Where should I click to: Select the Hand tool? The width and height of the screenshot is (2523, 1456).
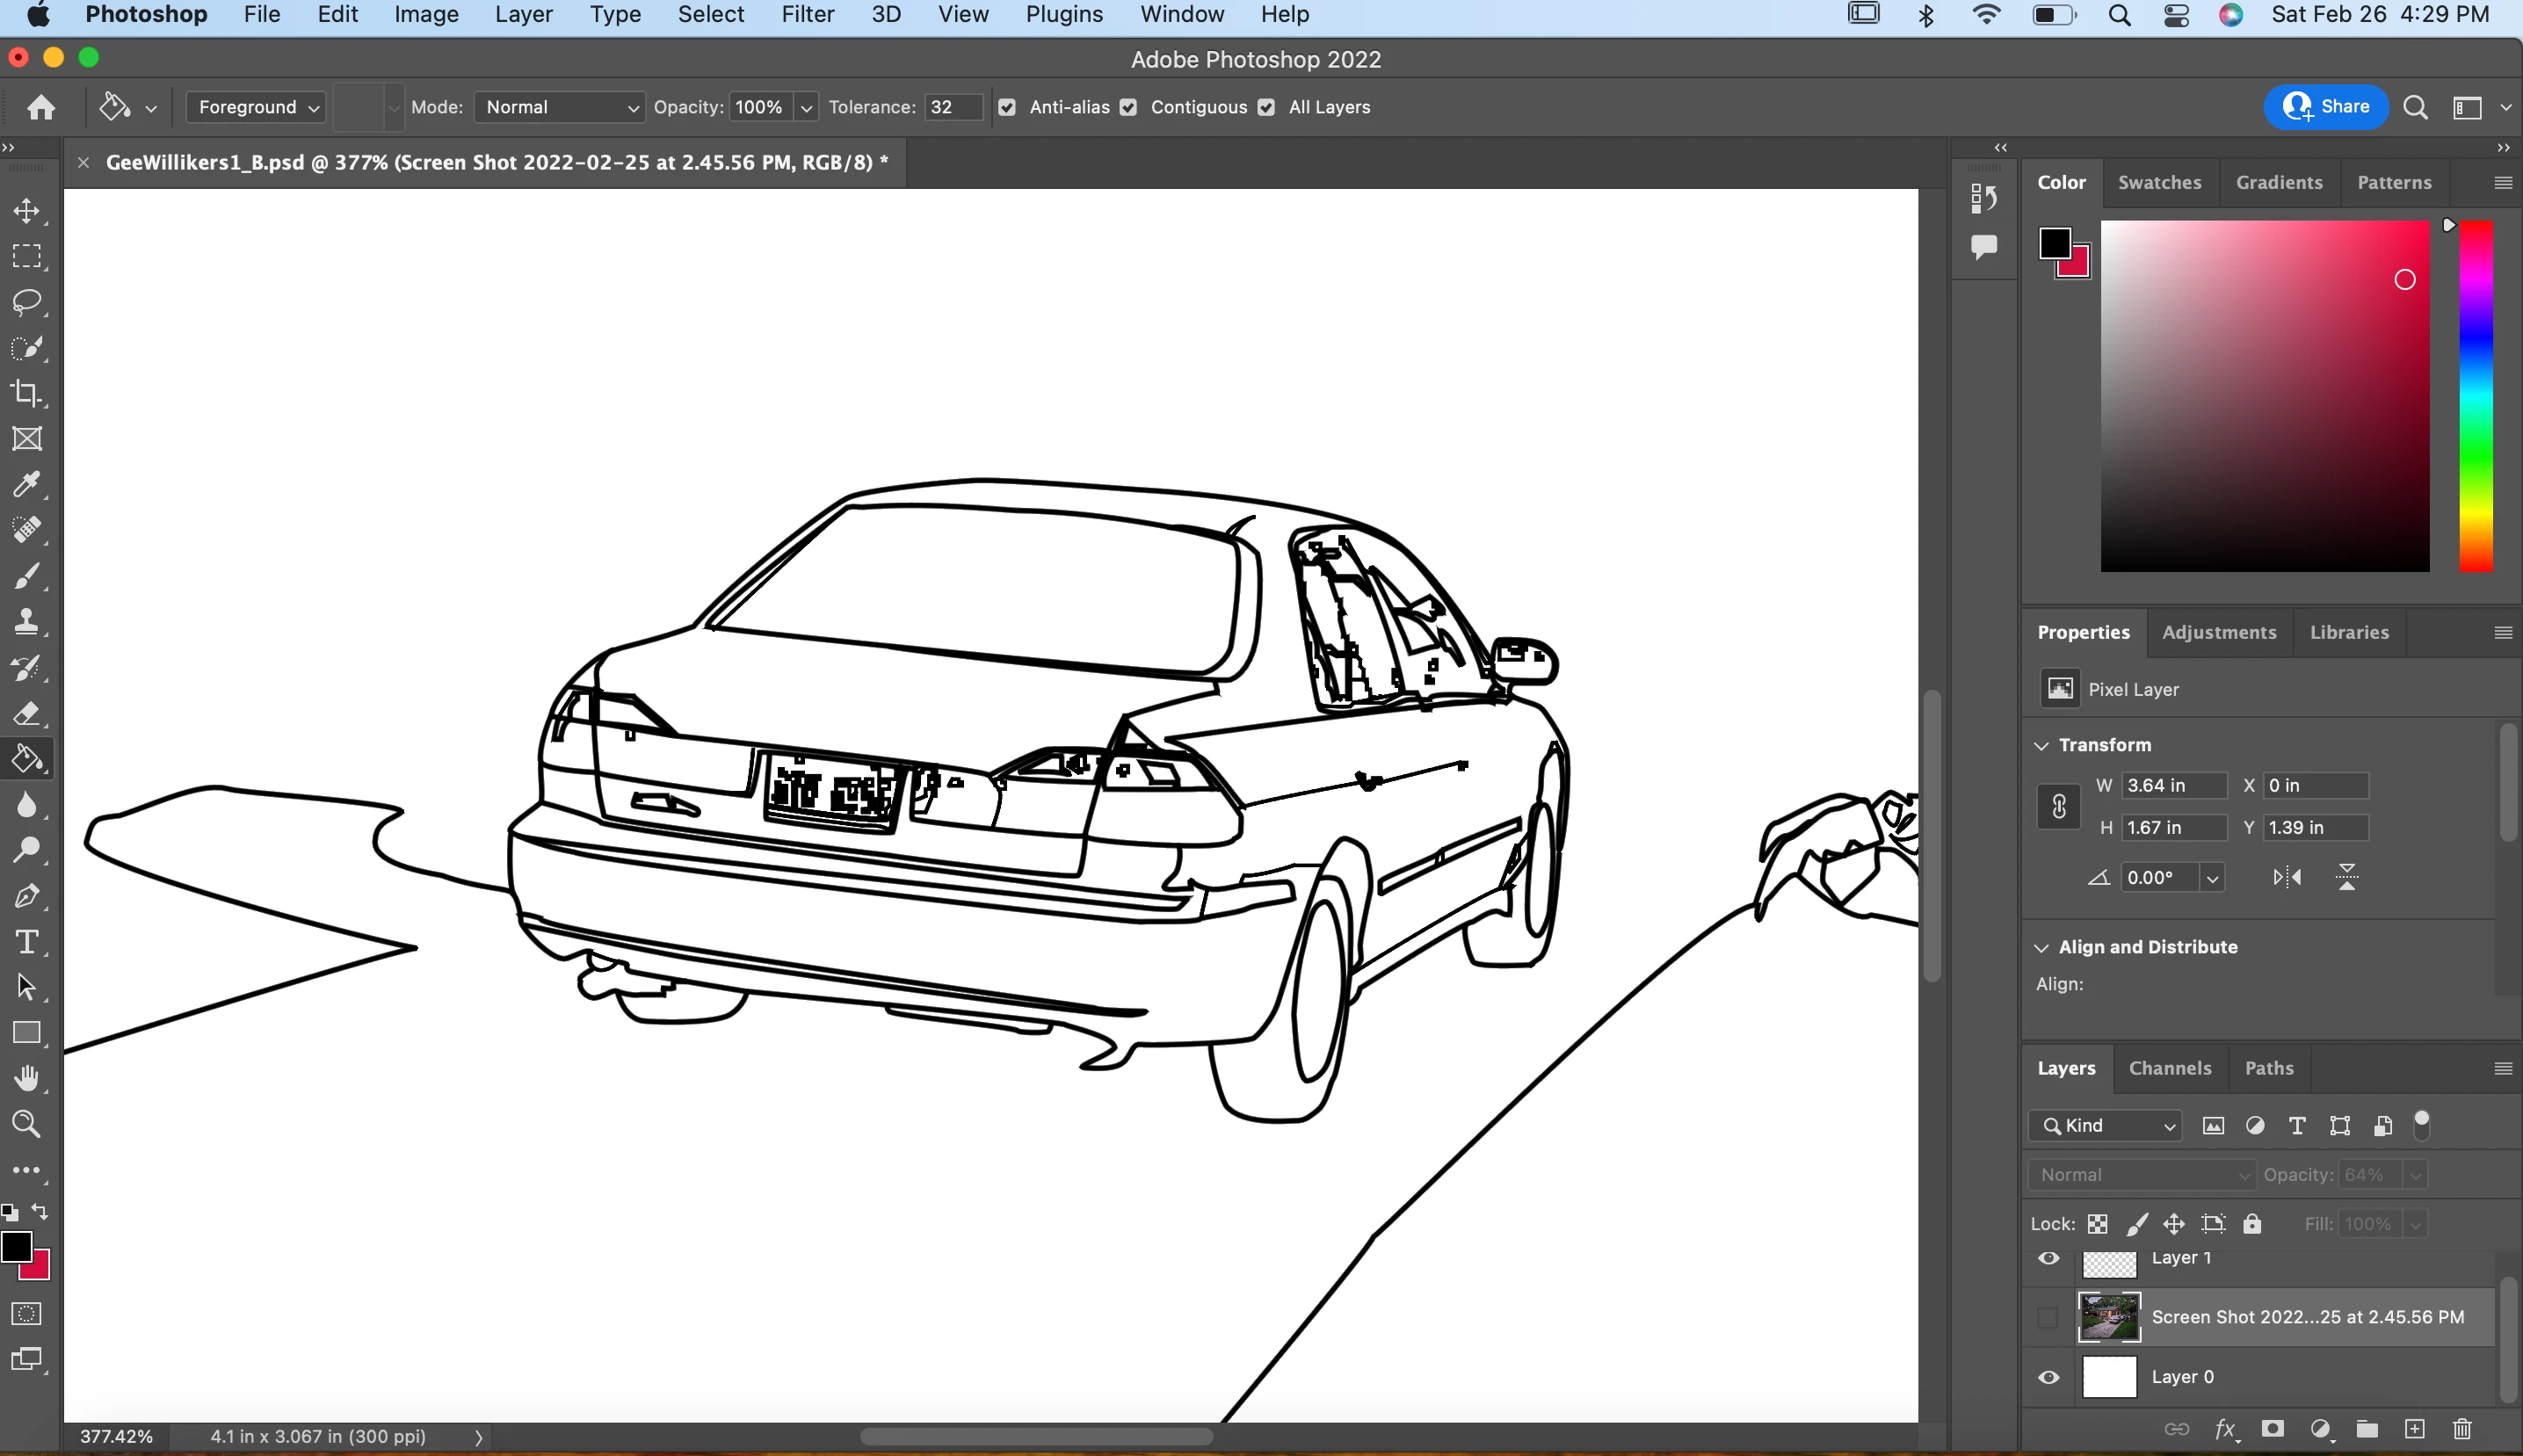[27, 1079]
